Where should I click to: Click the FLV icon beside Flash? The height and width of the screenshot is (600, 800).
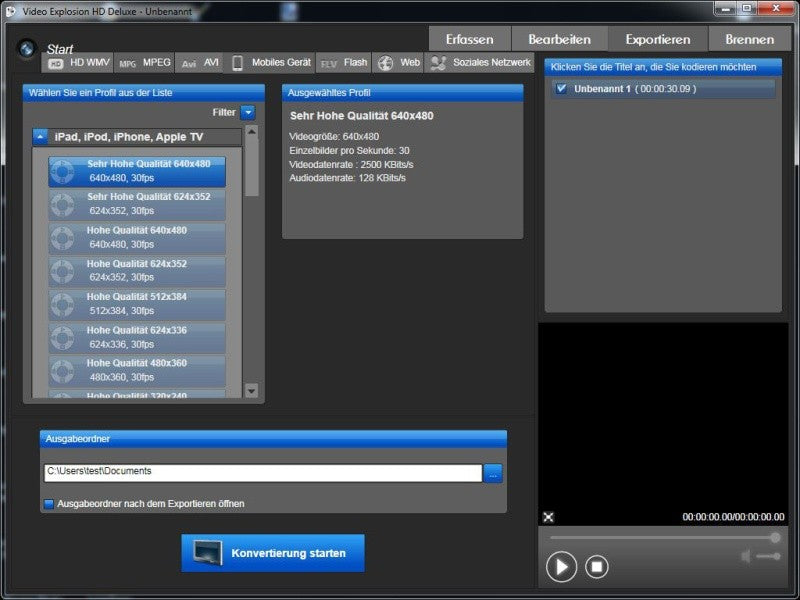click(329, 64)
